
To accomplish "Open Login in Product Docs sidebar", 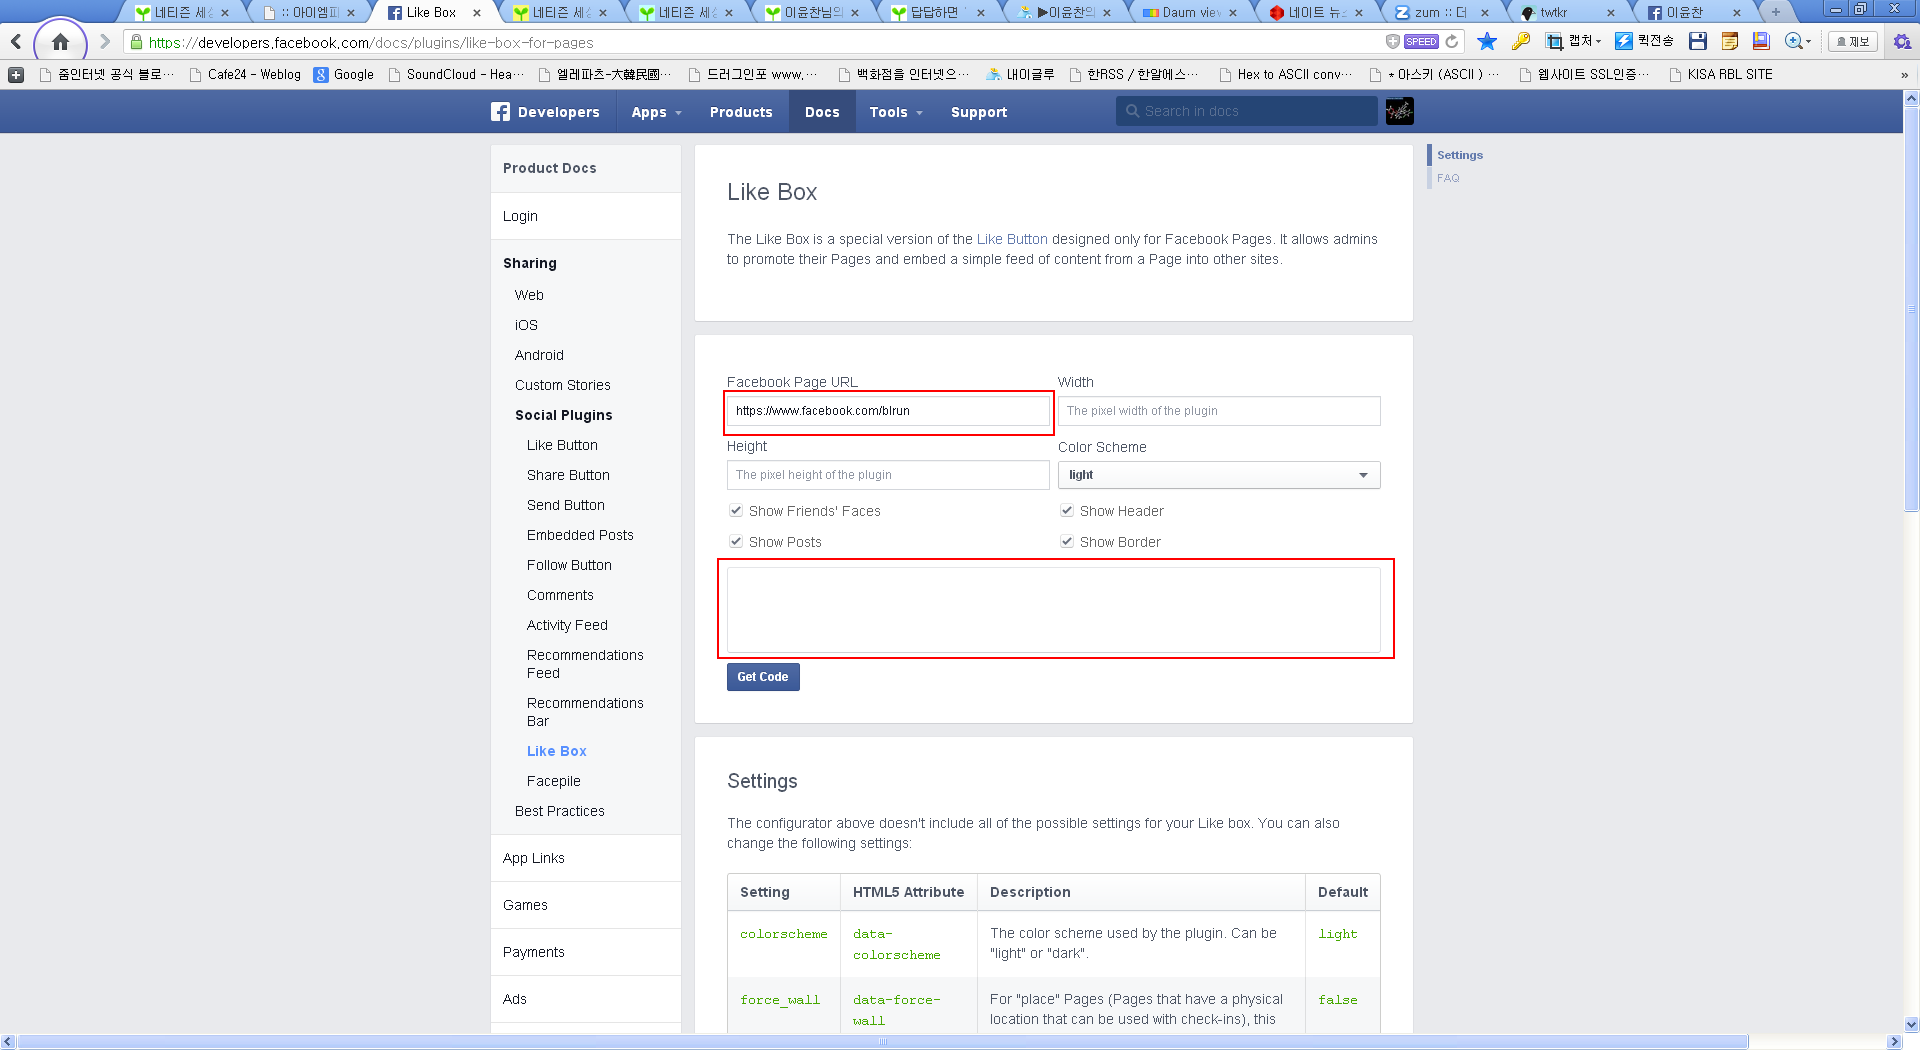I will 520,216.
